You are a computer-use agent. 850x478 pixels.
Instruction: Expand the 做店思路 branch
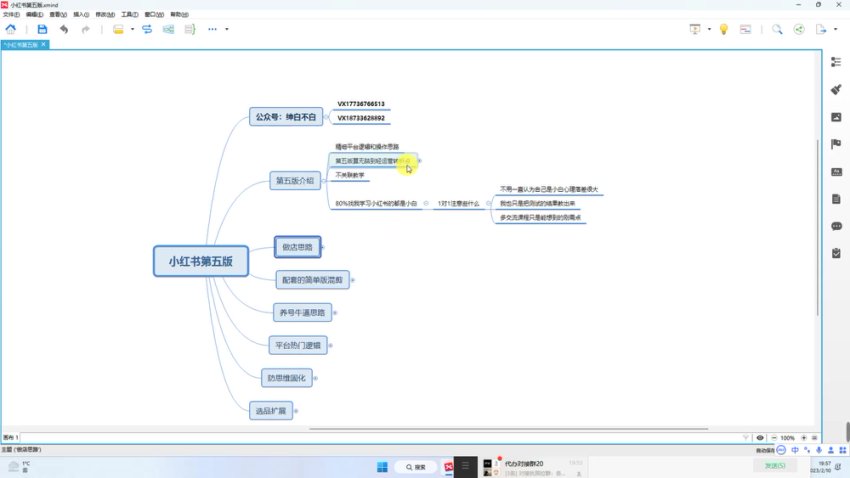(323, 247)
